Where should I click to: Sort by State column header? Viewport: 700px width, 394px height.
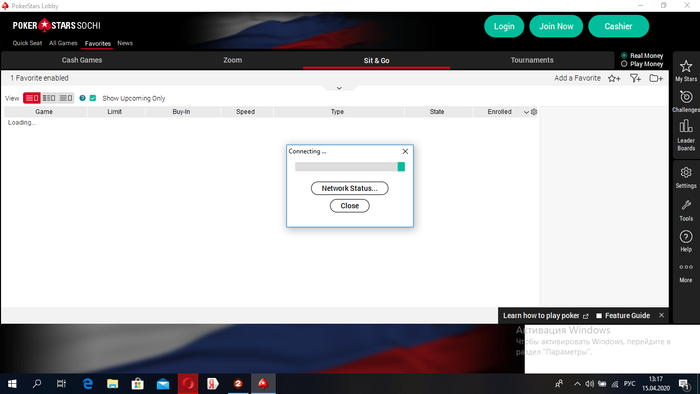437,112
